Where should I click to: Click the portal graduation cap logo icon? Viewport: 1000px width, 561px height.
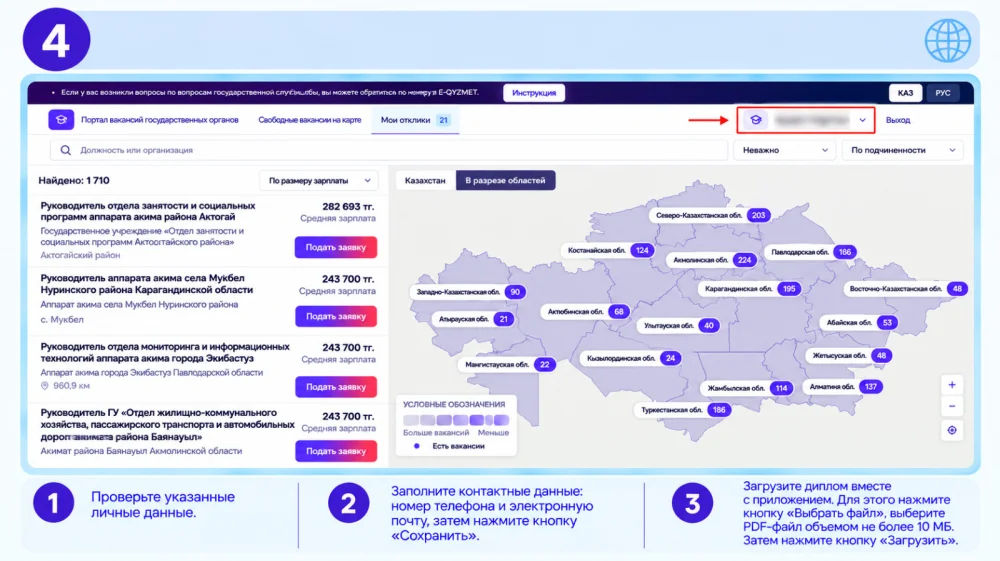(x=61, y=120)
